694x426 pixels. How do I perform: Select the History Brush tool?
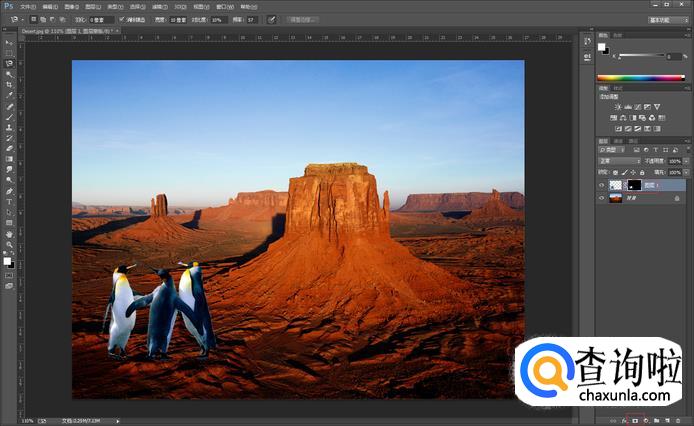[9, 138]
